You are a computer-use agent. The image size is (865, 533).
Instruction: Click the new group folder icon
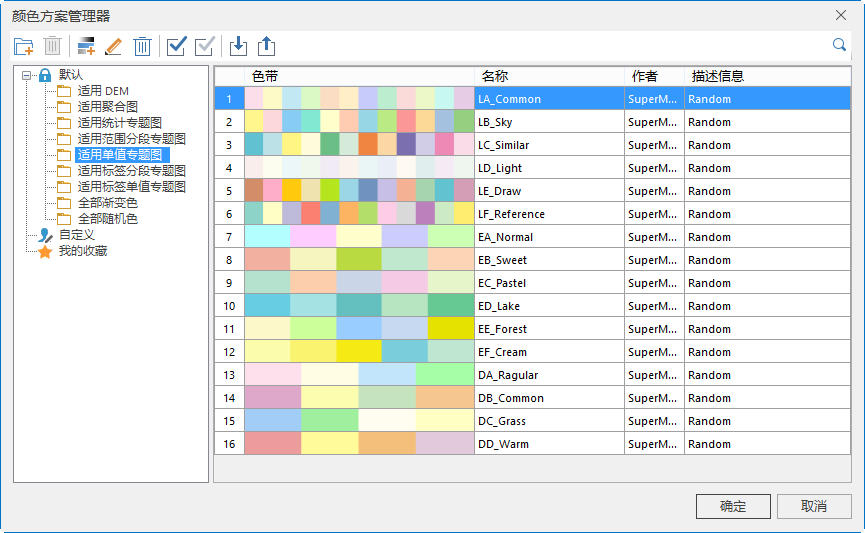coord(24,46)
